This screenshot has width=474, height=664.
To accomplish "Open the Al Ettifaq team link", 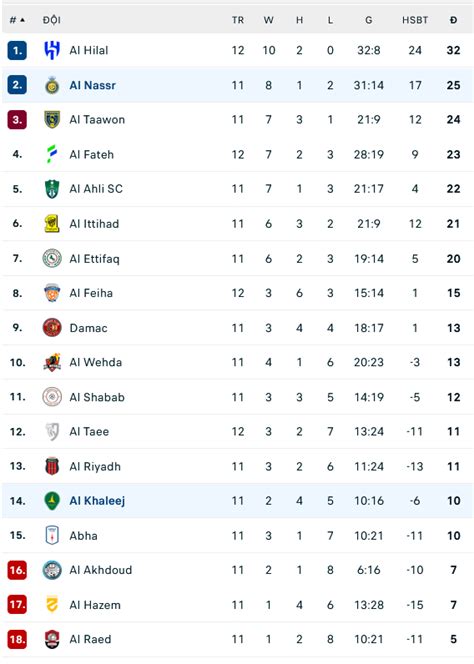I will [x=94, y=259].
